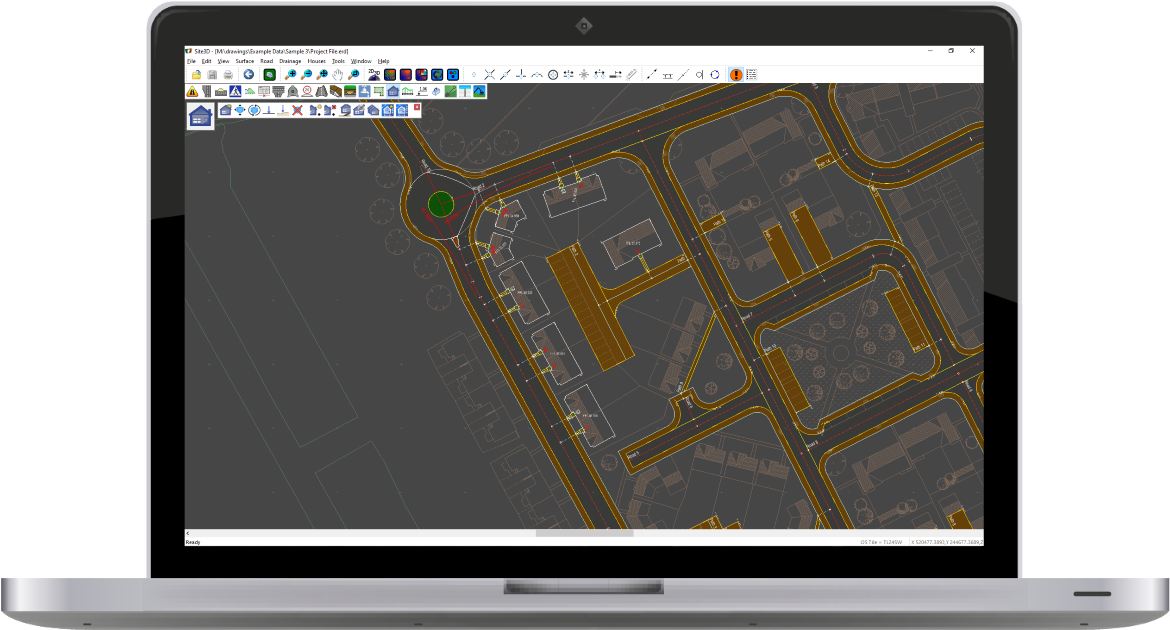Open the Edit menu
The height and width of the screenshot is (630, 1170).
[x=207, y=61]
